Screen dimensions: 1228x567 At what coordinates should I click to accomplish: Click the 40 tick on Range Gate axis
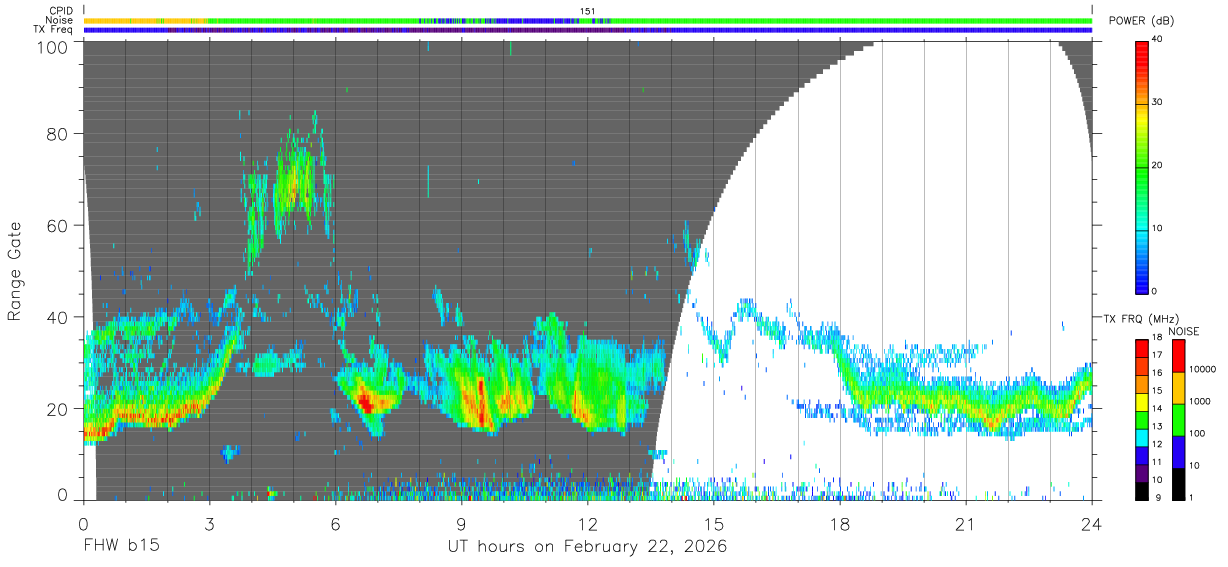coord(58,317)
